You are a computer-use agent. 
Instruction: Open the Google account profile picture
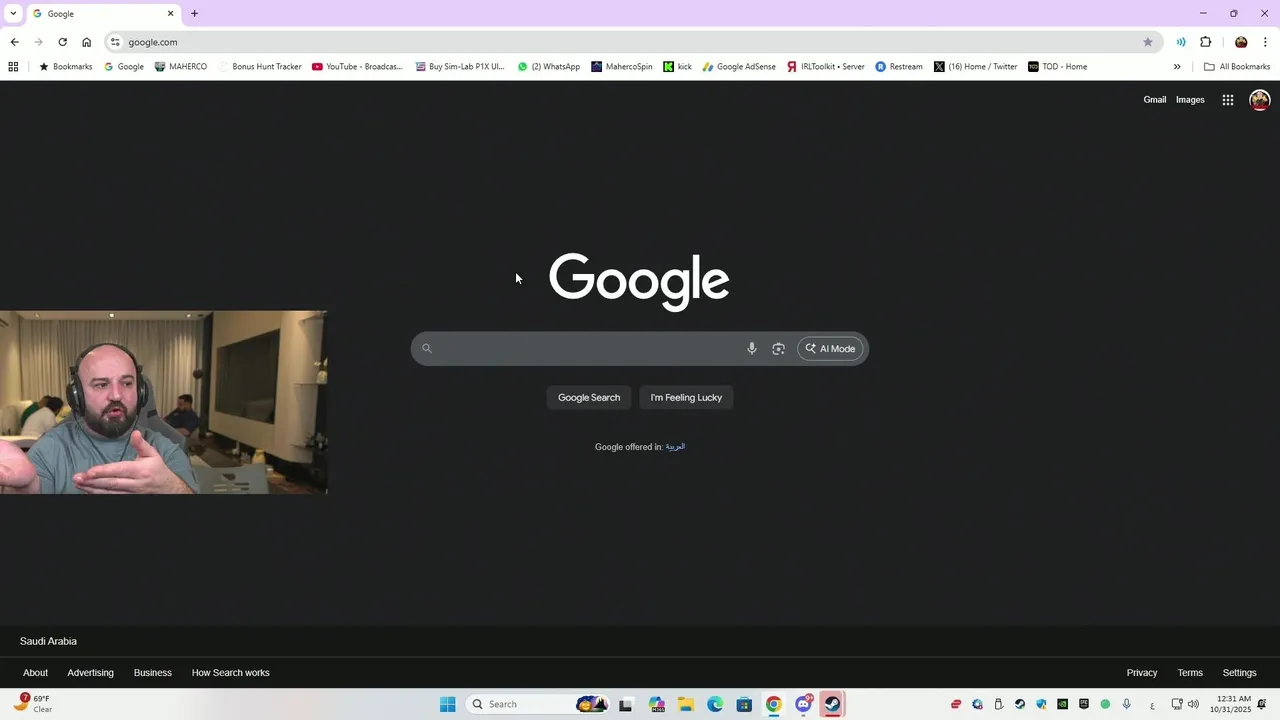[1260, 100]
